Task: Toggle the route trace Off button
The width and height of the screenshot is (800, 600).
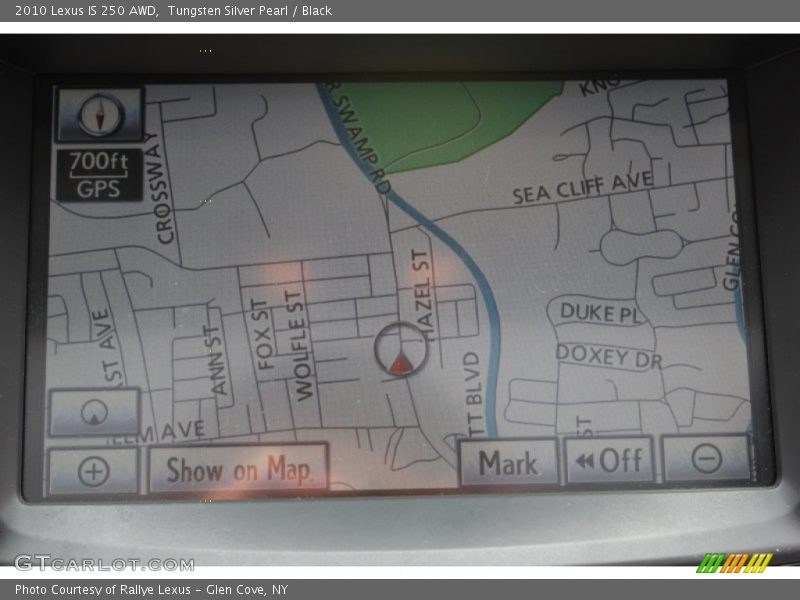Action: (x=610, y=460)
